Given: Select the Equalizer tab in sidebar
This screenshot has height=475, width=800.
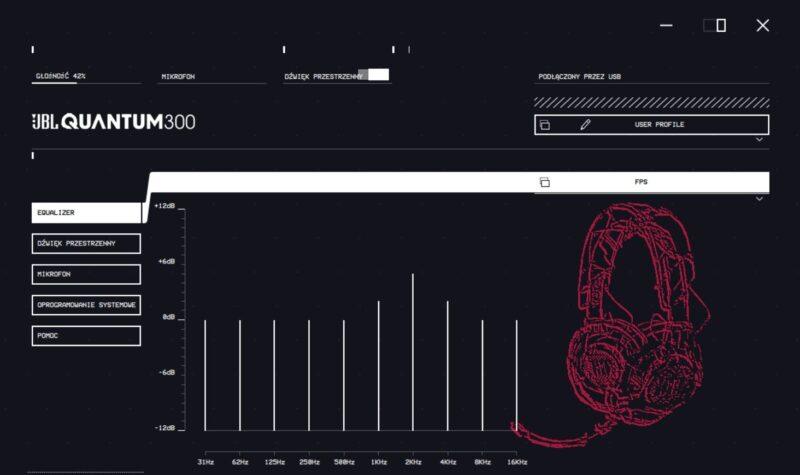Looking at the screenshot, I should [86, 213].
